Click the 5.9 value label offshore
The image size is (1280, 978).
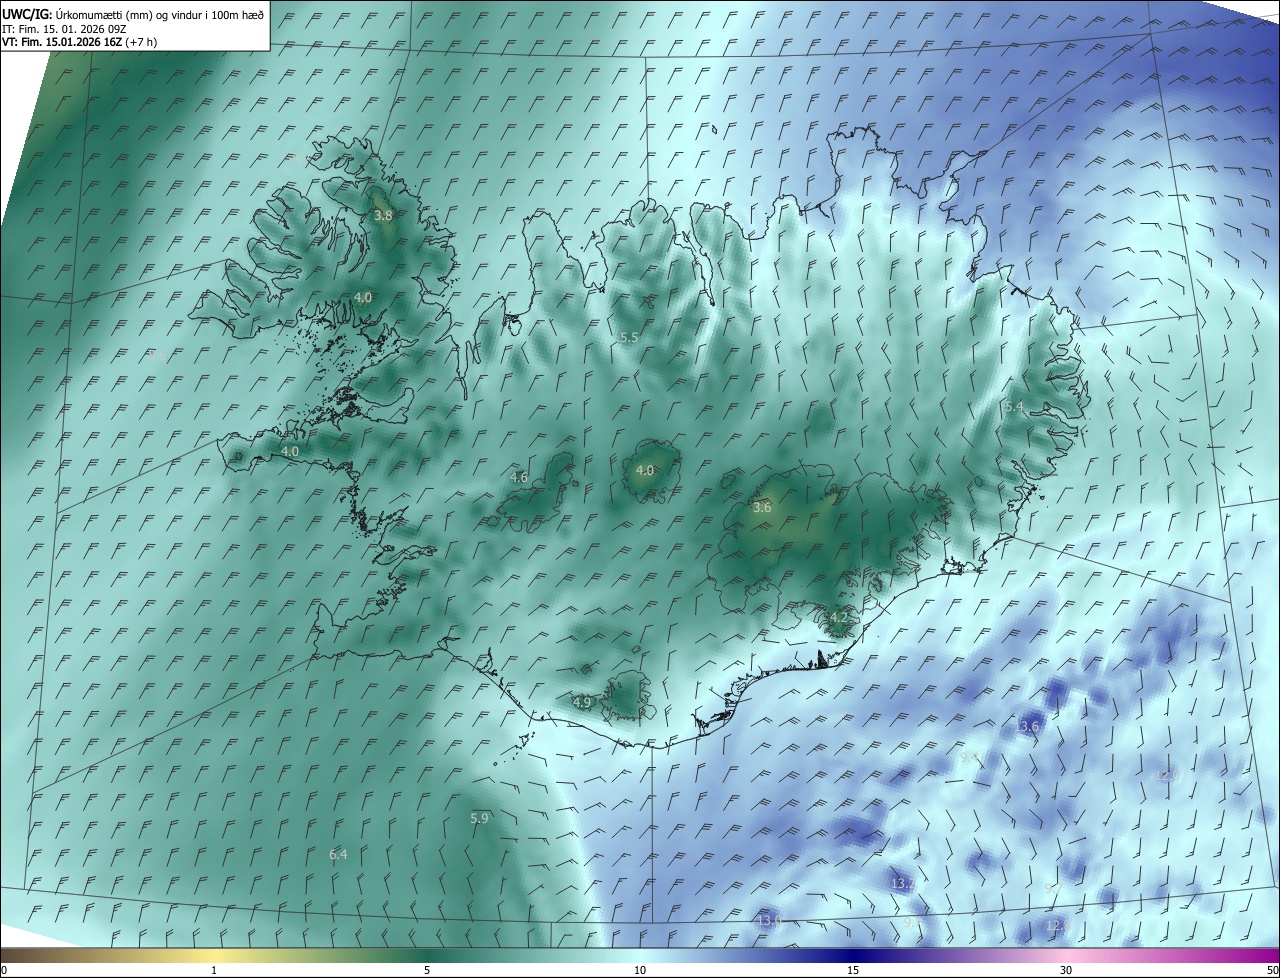point(479,818)
